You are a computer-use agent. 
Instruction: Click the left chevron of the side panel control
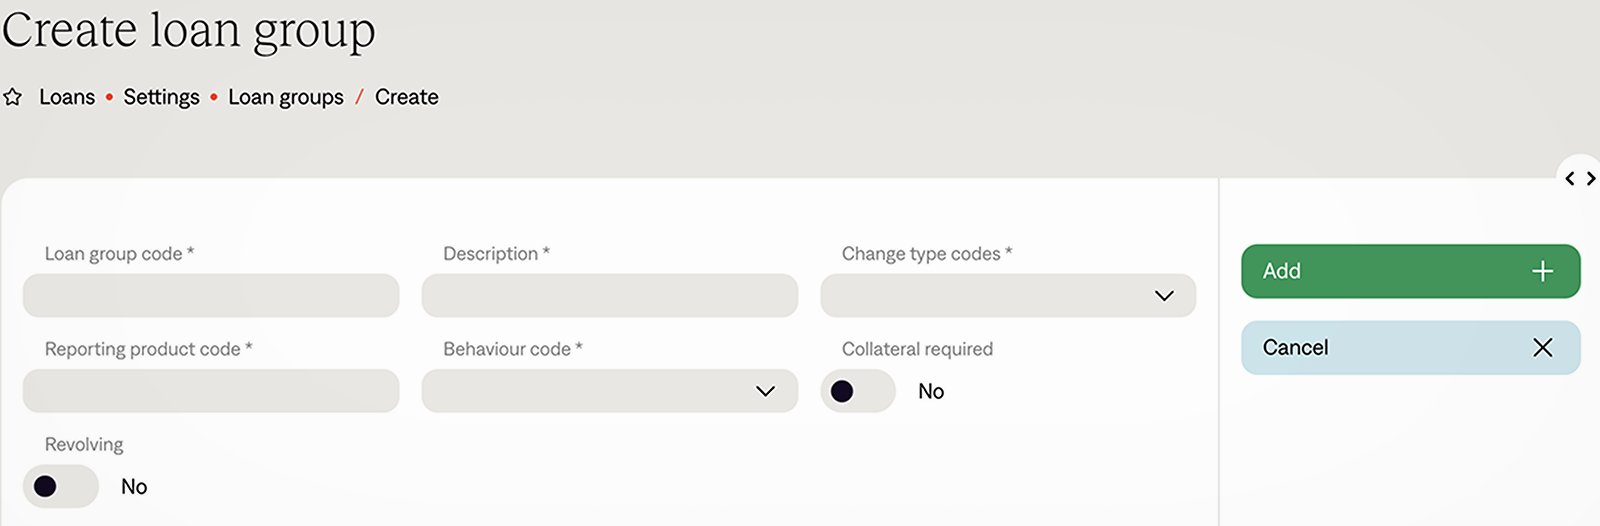tap(1570, 179)
